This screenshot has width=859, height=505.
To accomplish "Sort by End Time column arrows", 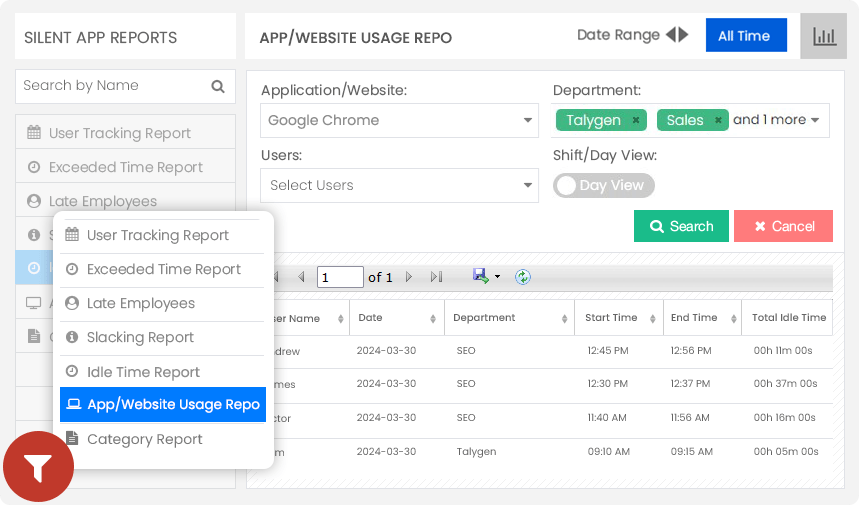I will pos(734,318).
